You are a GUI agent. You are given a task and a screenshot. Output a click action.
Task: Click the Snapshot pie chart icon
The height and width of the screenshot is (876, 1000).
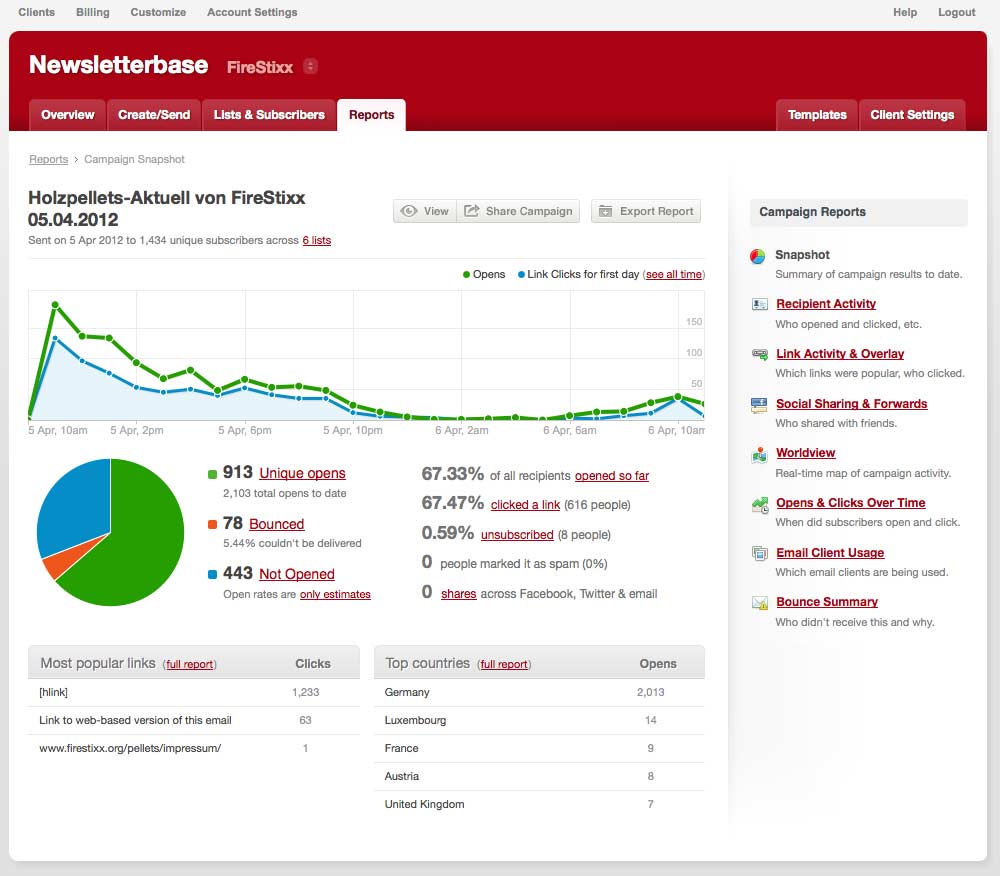tap(758, 256)
